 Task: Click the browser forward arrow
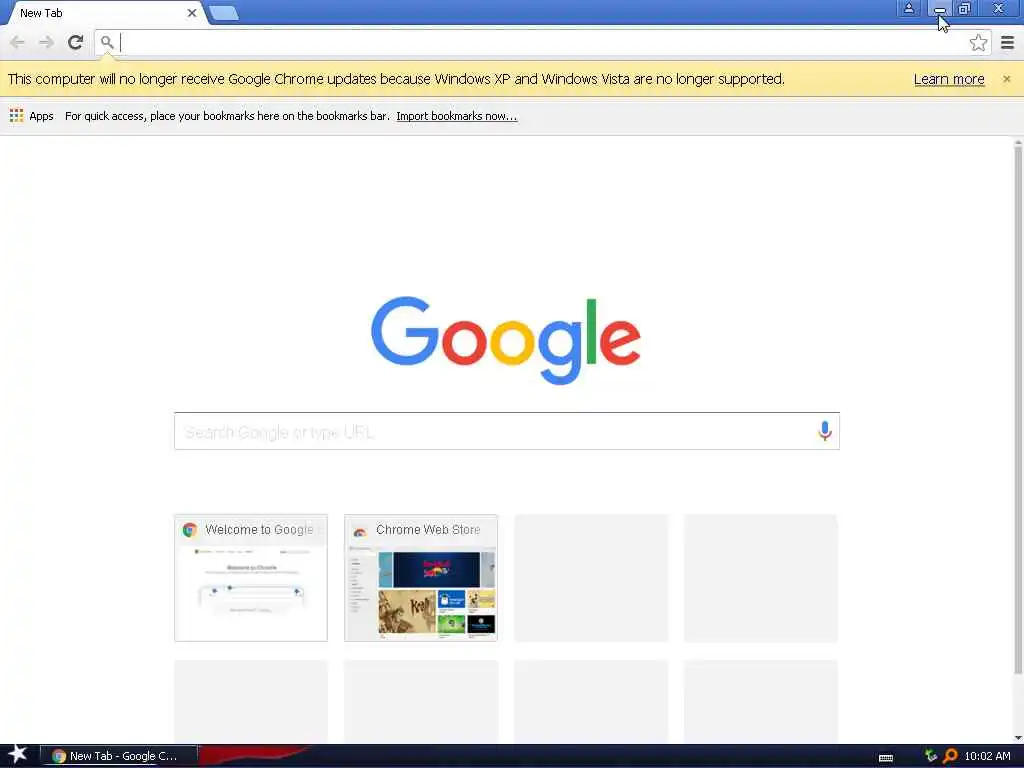[46, 42]
